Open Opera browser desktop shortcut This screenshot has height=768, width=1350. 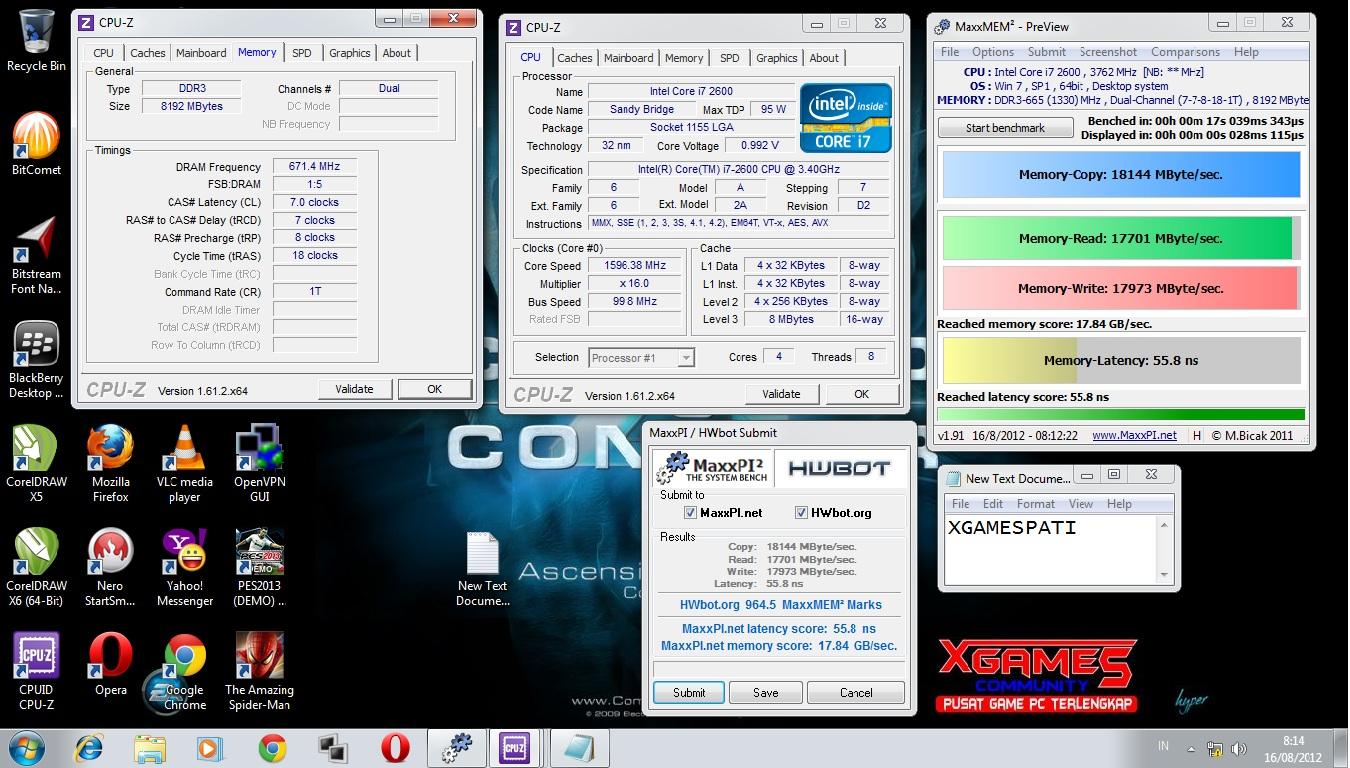tap(110, 665)
